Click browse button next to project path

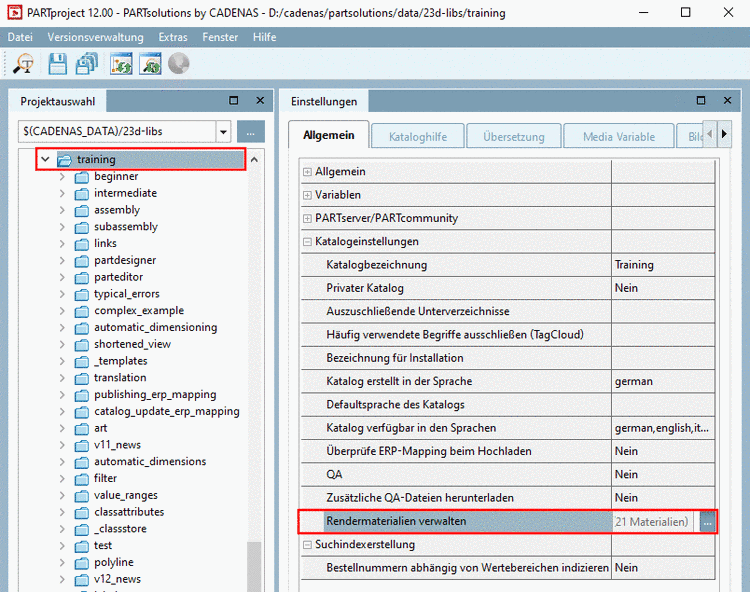tap(251, 132)
